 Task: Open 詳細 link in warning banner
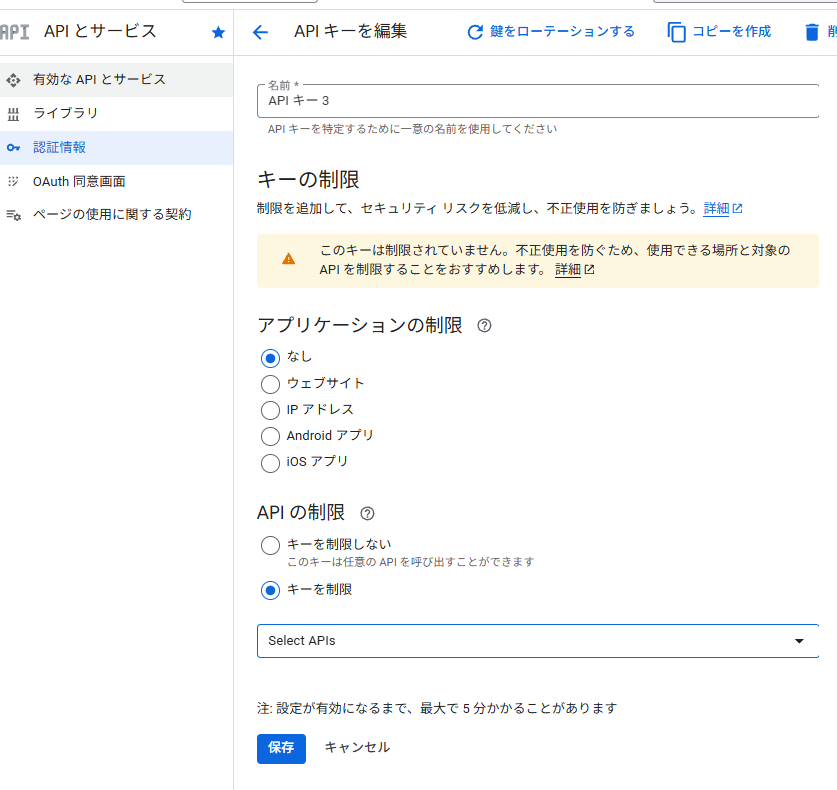pos(568,270)
